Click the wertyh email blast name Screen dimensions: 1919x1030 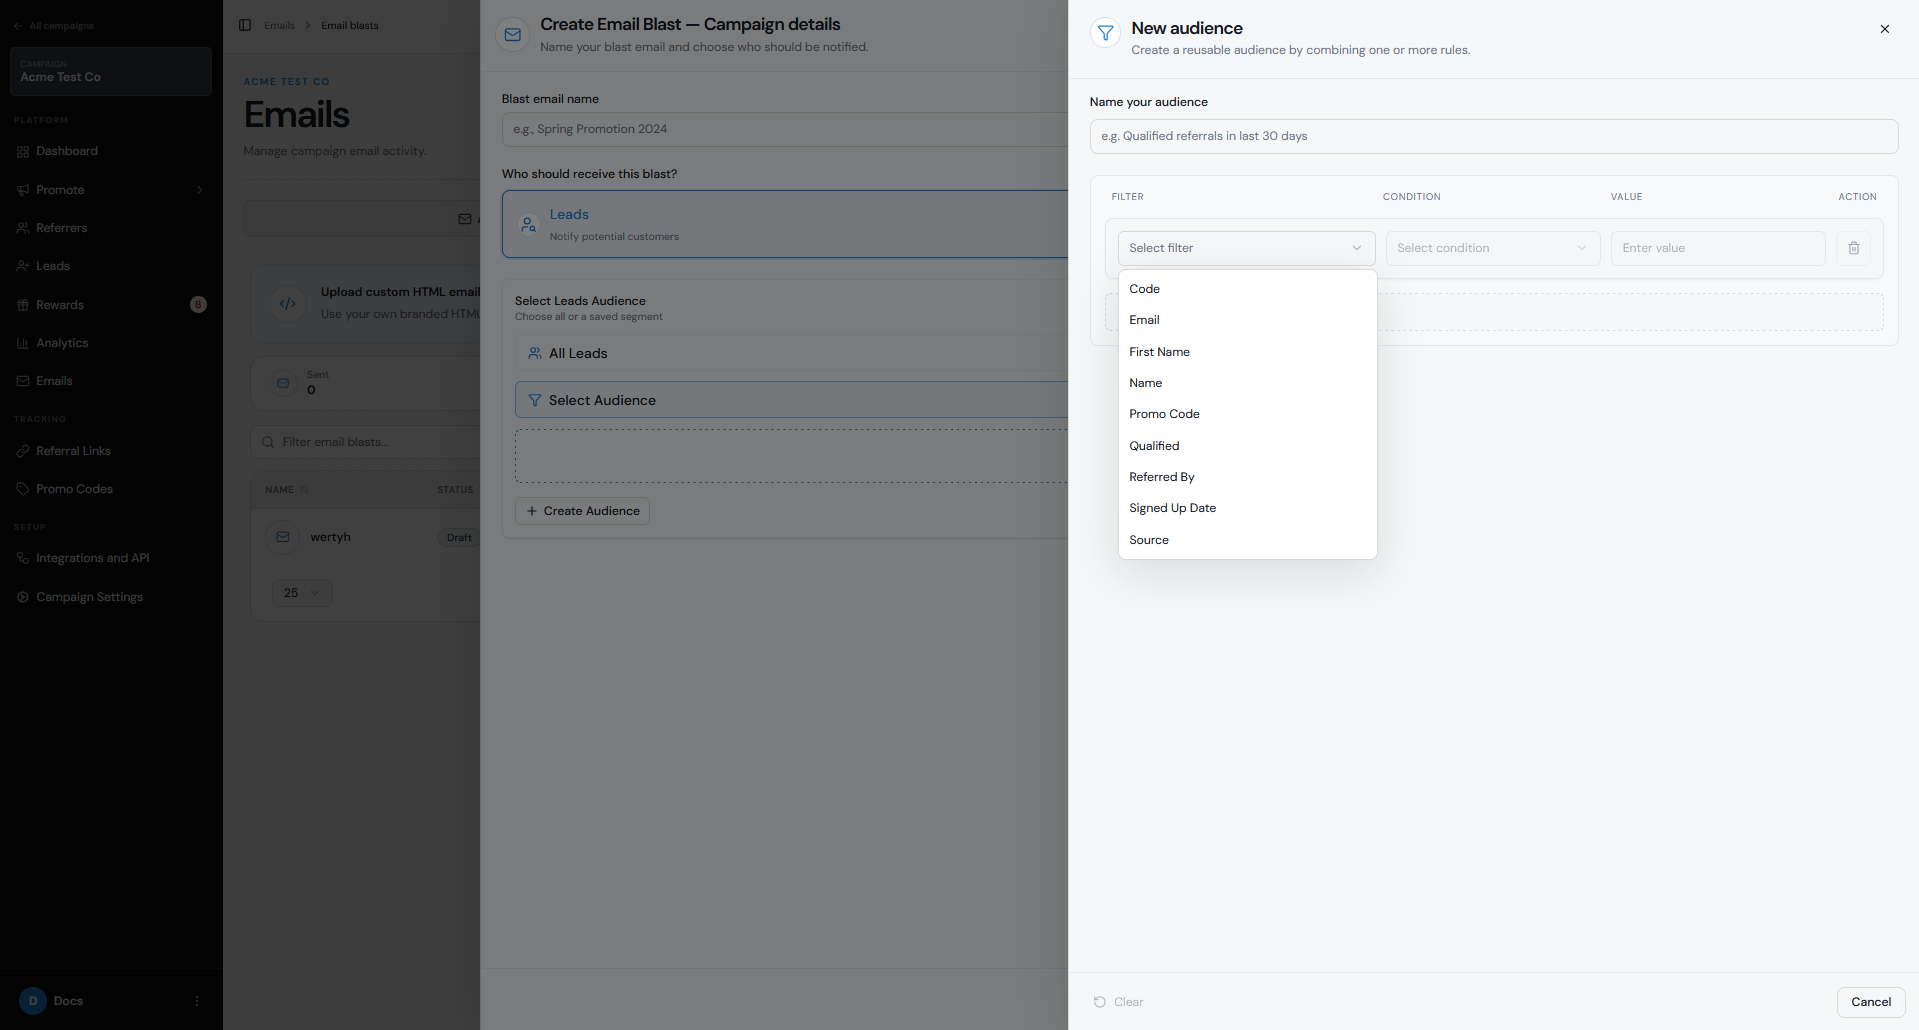(330, 537)
